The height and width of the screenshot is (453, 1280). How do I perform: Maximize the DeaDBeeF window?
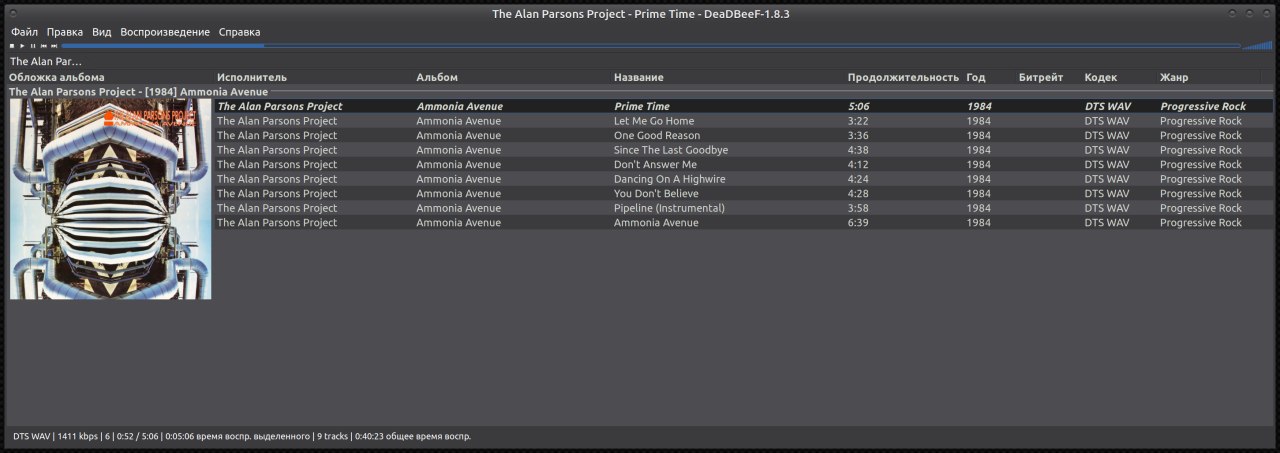coord(1249,13)
